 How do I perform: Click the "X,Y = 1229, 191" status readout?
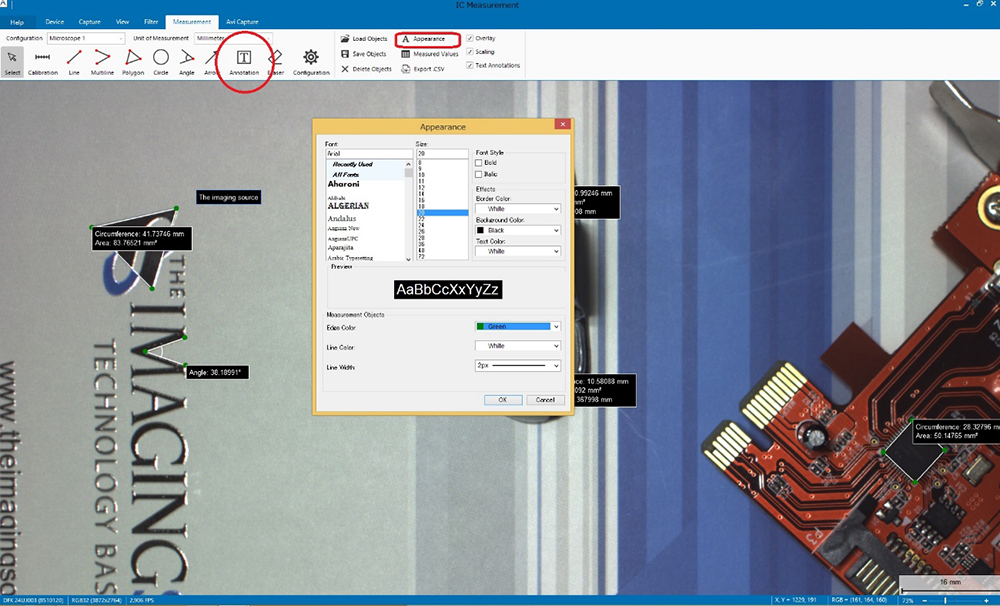pyautogui.click(x=795, y=600)
